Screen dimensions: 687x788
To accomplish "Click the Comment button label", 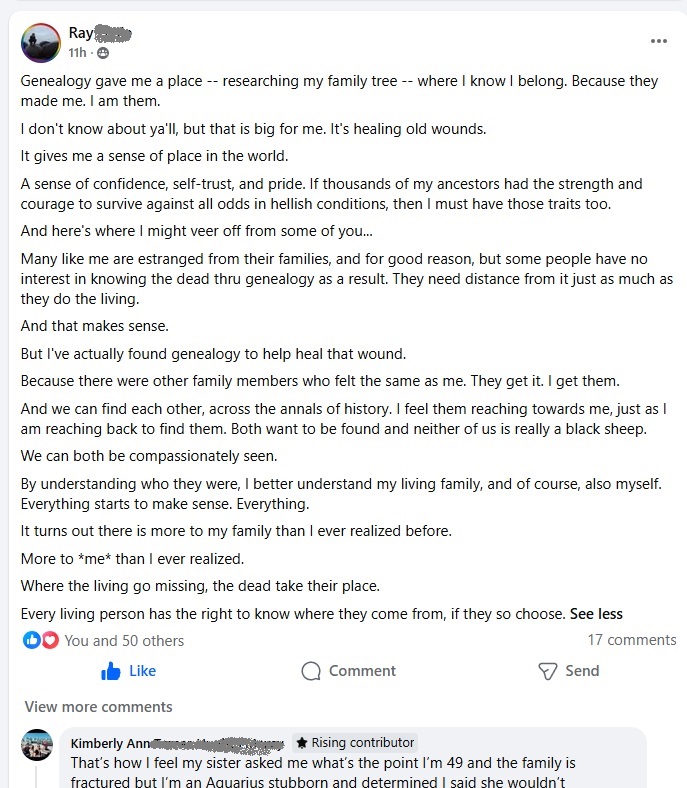I will point(362,671).
